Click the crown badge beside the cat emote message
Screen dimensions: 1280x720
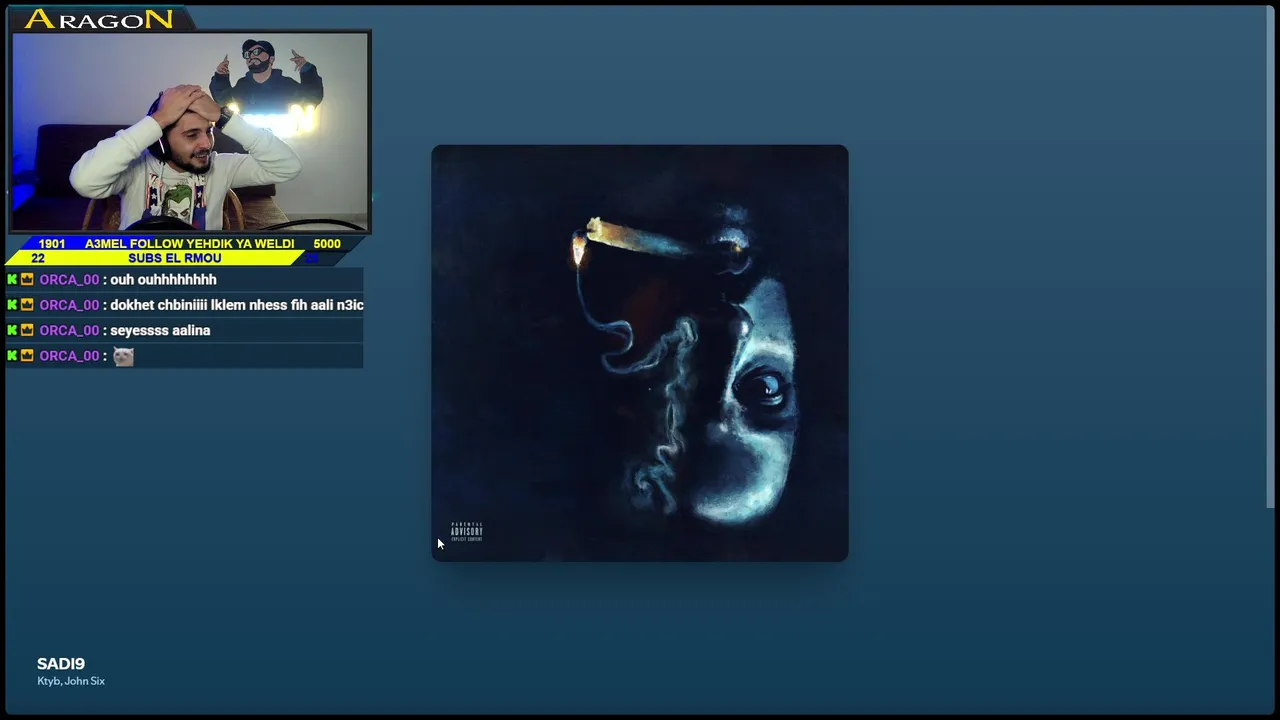tap(27, 356)
